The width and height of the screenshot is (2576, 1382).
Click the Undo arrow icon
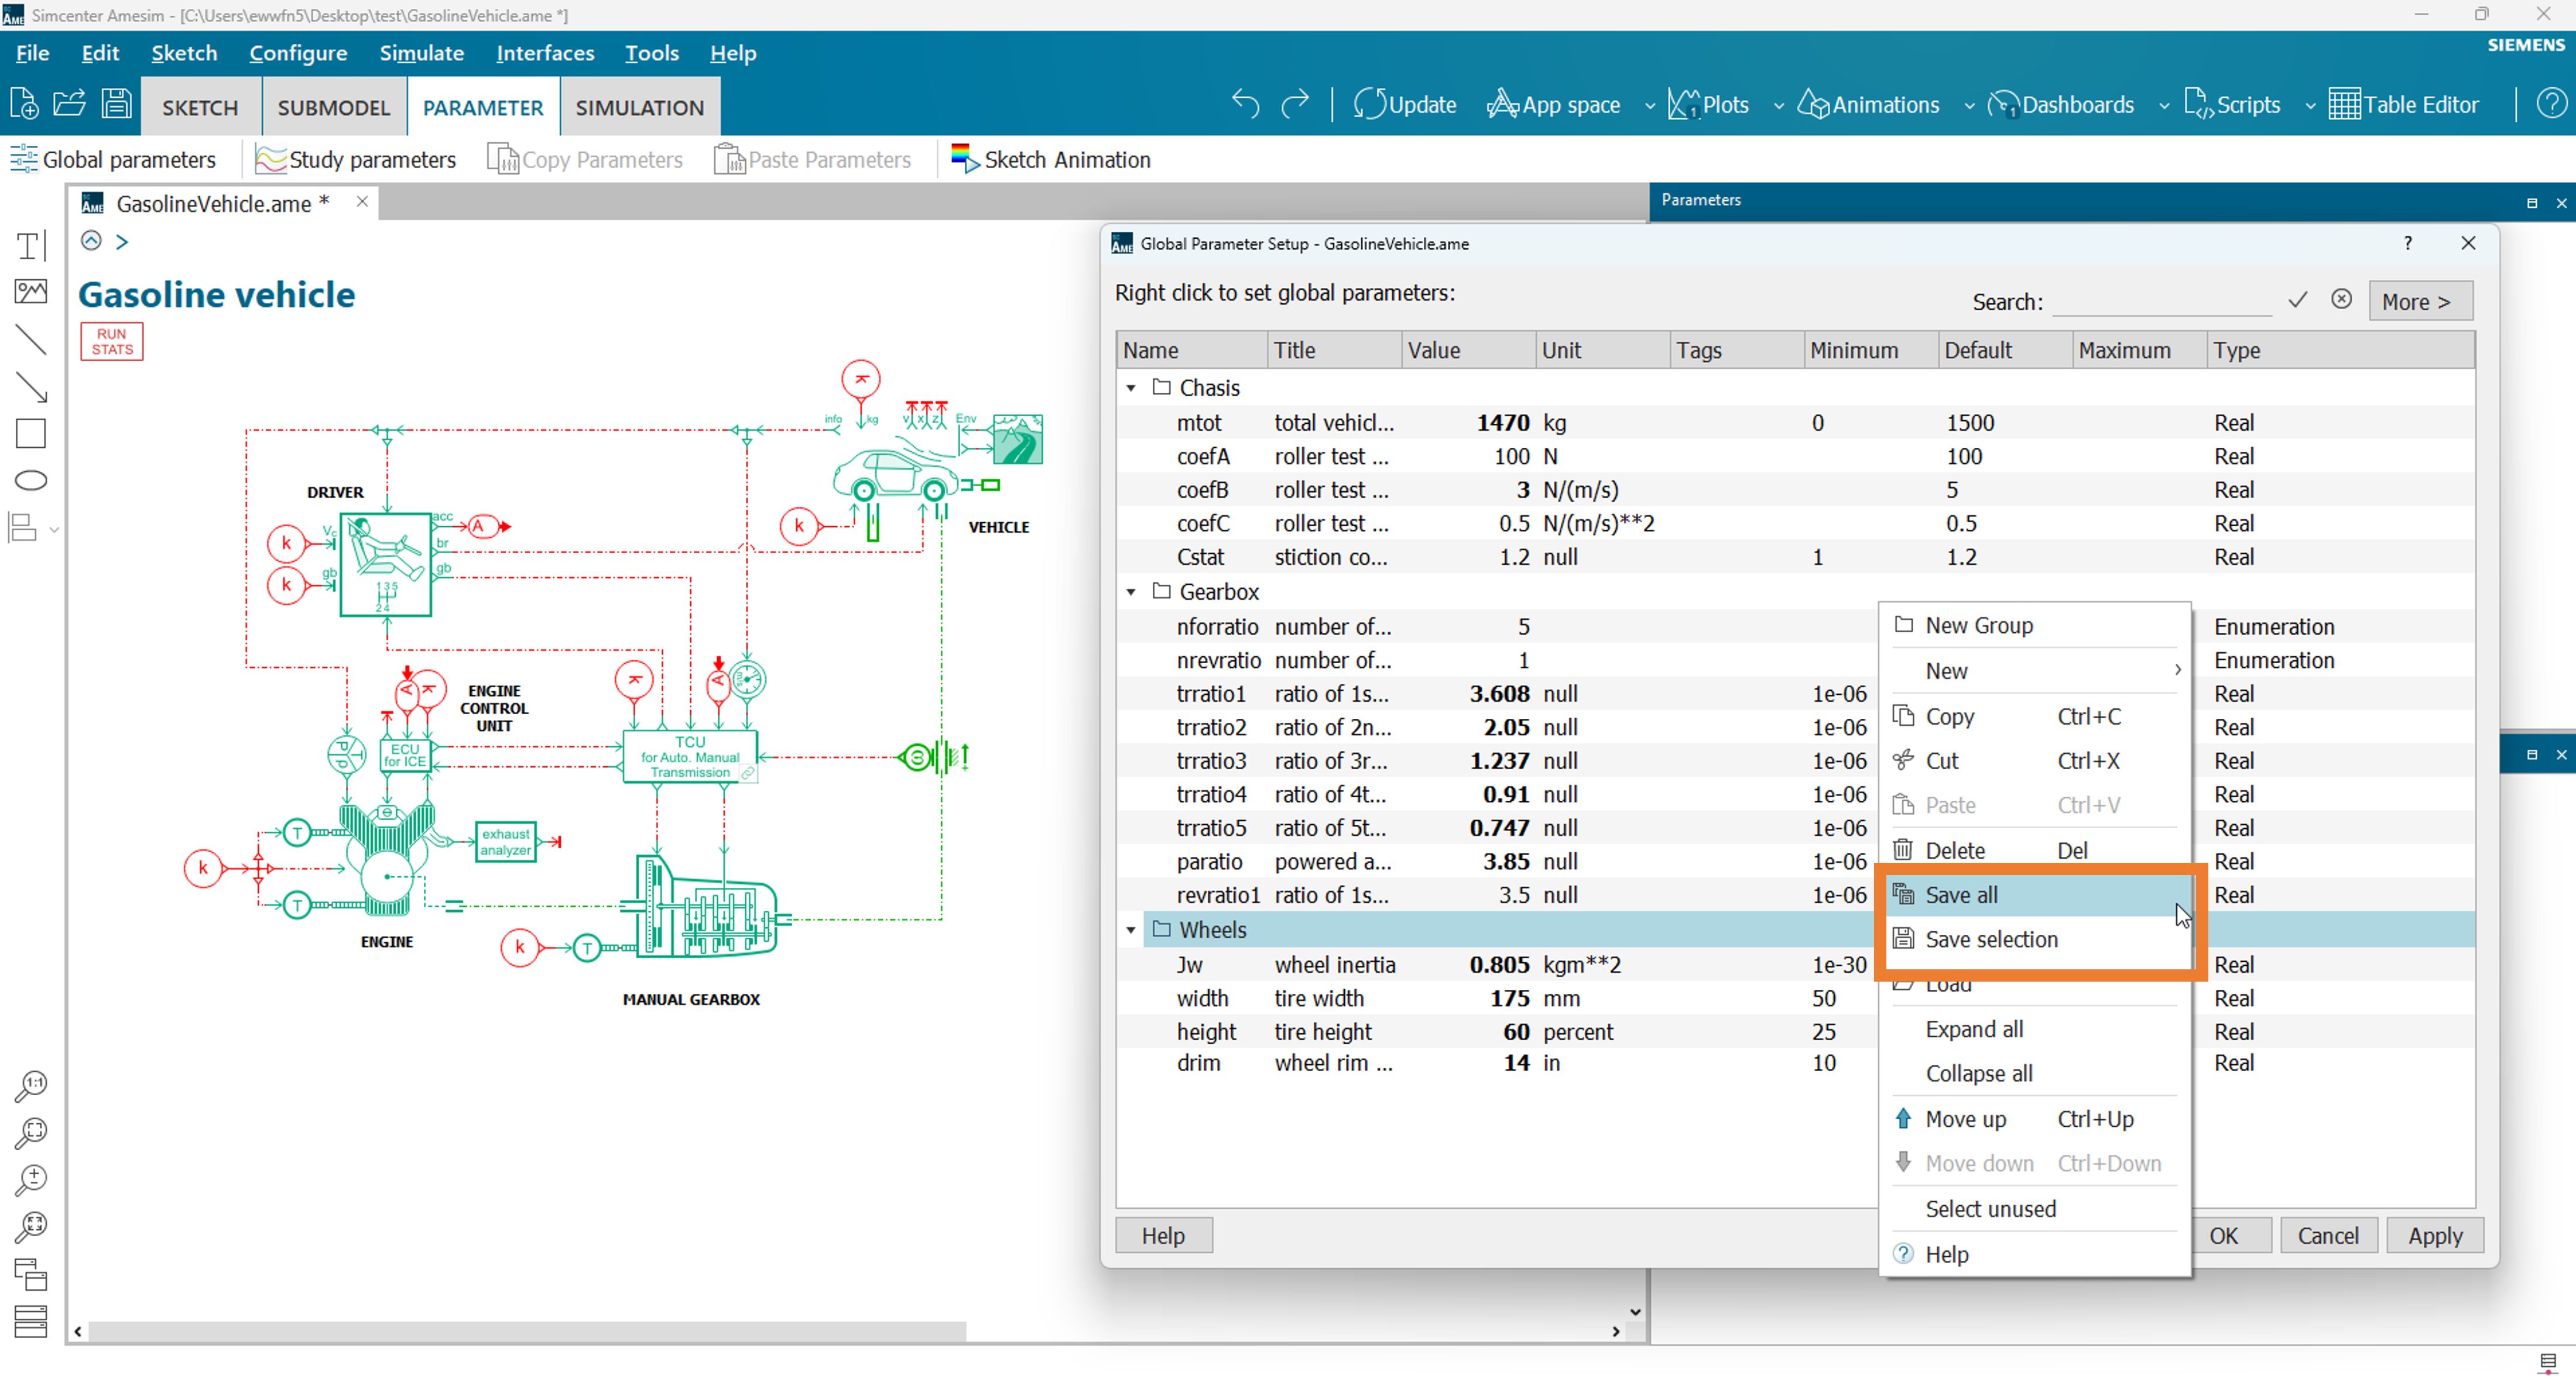click(x=1245, y=104)
